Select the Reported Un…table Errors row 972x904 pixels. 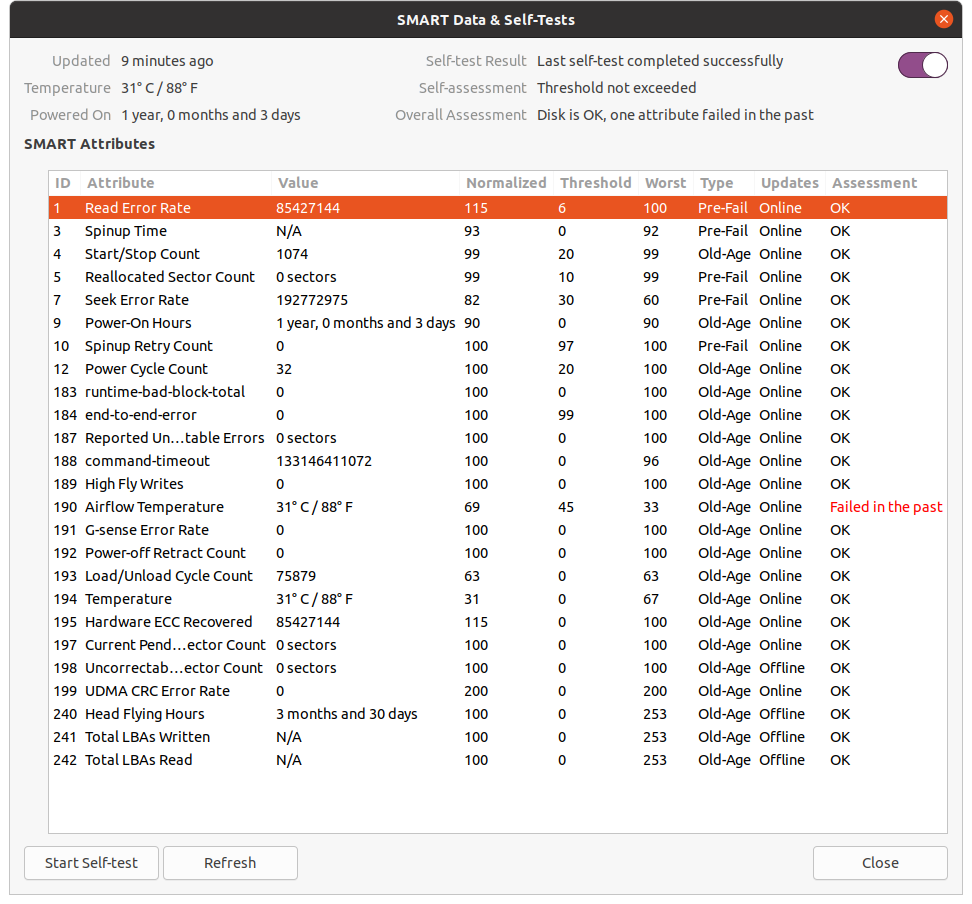coord(498,437)
